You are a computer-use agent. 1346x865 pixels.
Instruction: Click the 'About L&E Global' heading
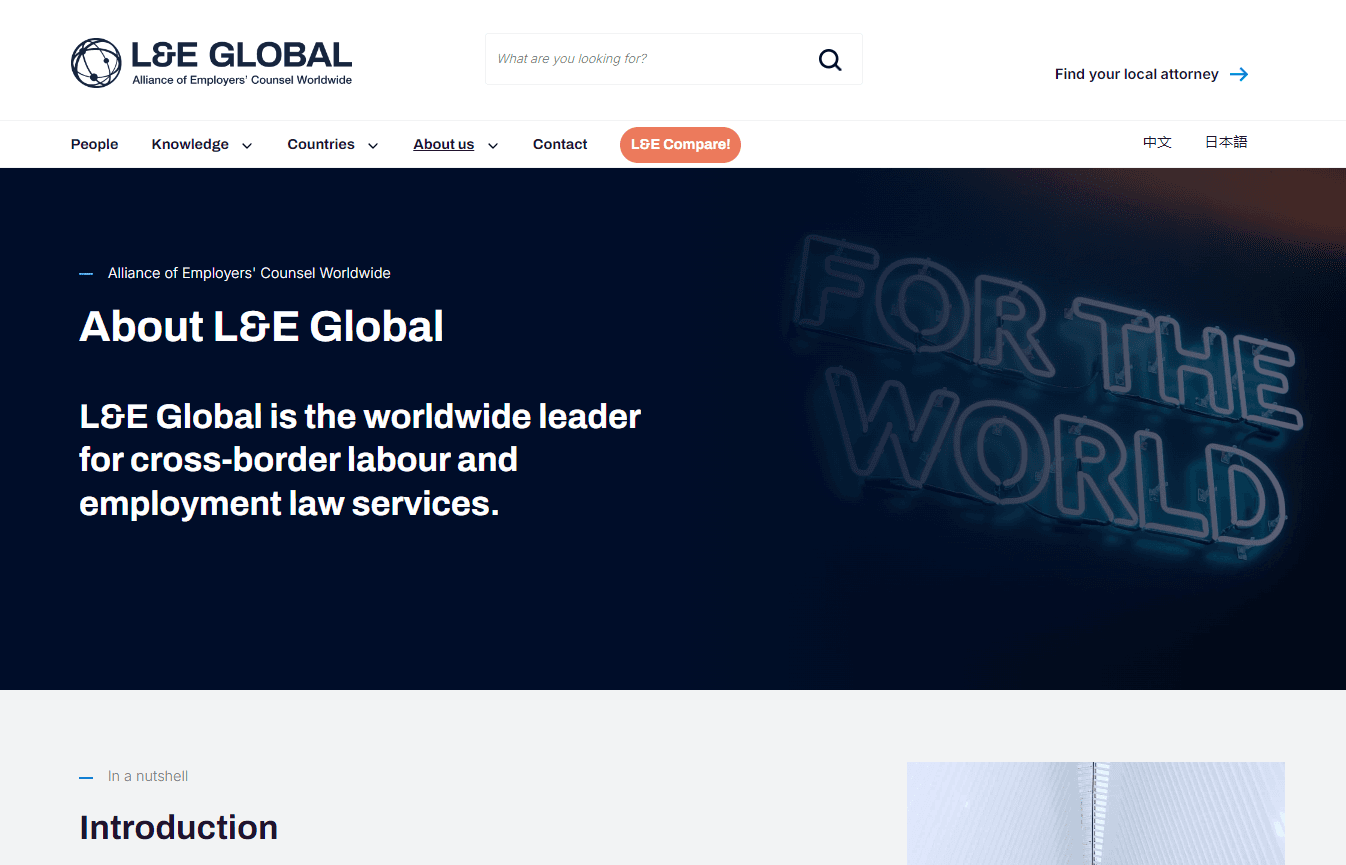pyautogui.click(x=261, y=326)
